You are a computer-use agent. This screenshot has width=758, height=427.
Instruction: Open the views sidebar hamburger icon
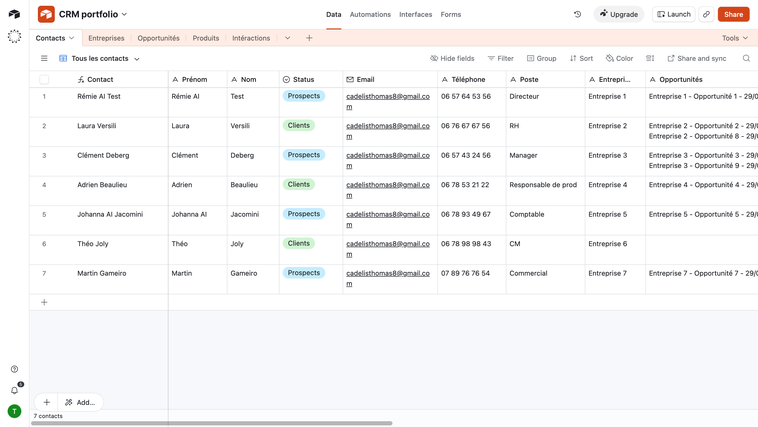click(44, 59)
